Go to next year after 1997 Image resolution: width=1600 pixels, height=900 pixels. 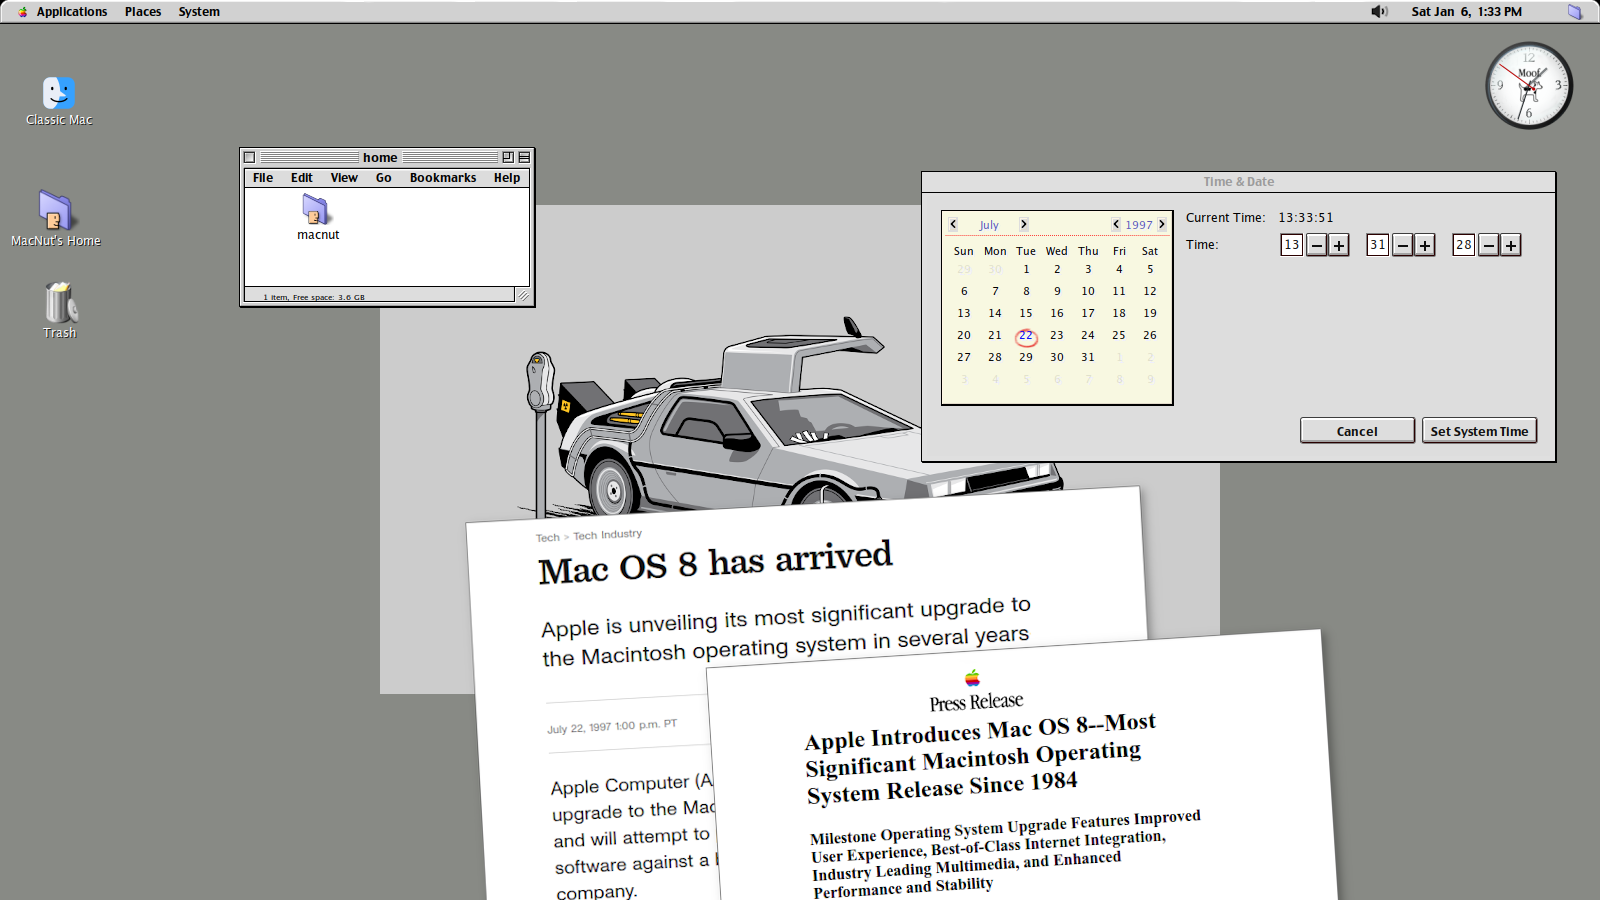tap(1162, 225)
